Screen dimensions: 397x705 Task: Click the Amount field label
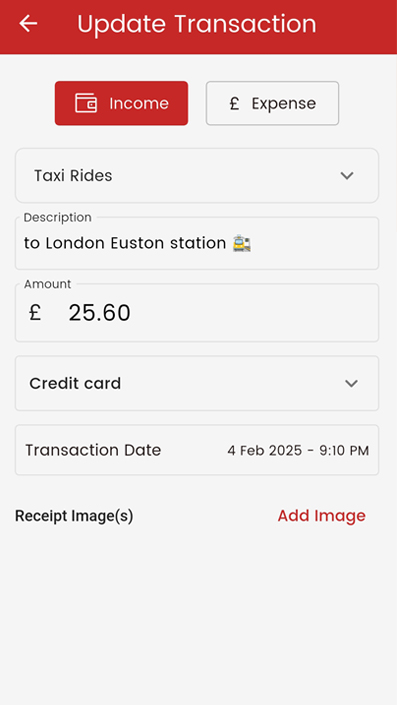(48, 284)
